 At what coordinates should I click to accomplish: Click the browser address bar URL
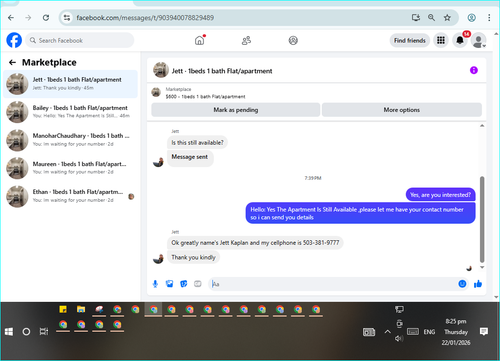[x=145, y=18]
